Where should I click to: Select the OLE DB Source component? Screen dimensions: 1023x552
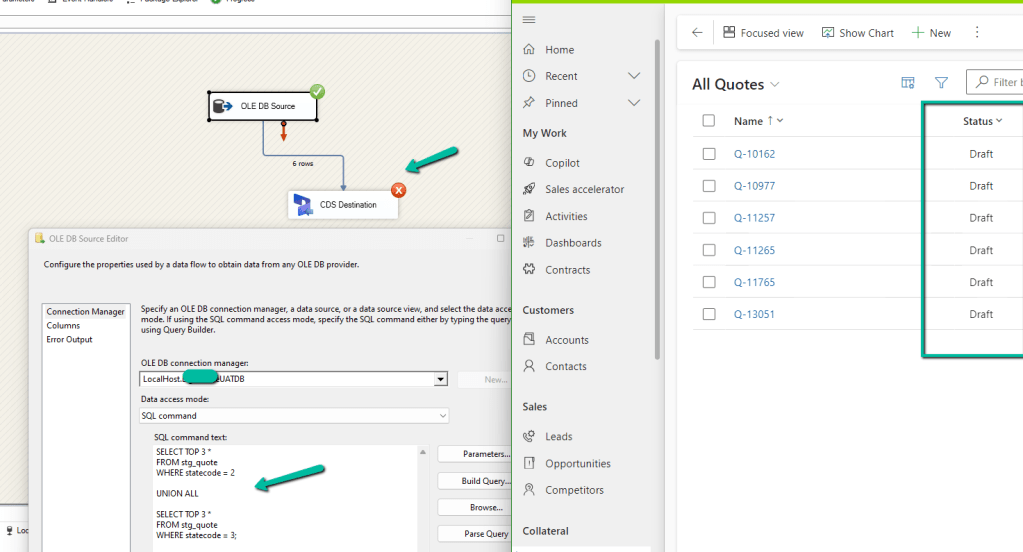click(263, 106)
